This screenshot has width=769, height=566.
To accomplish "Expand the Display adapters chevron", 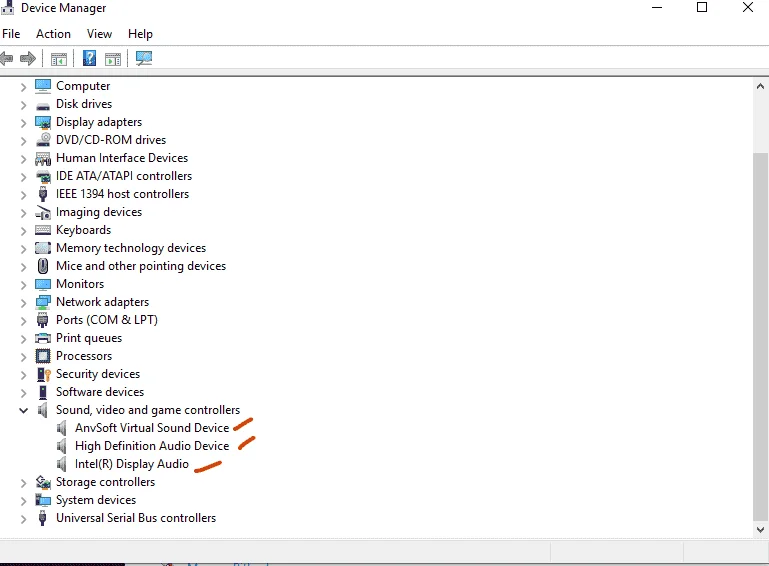I will click(x=23, y=123).
